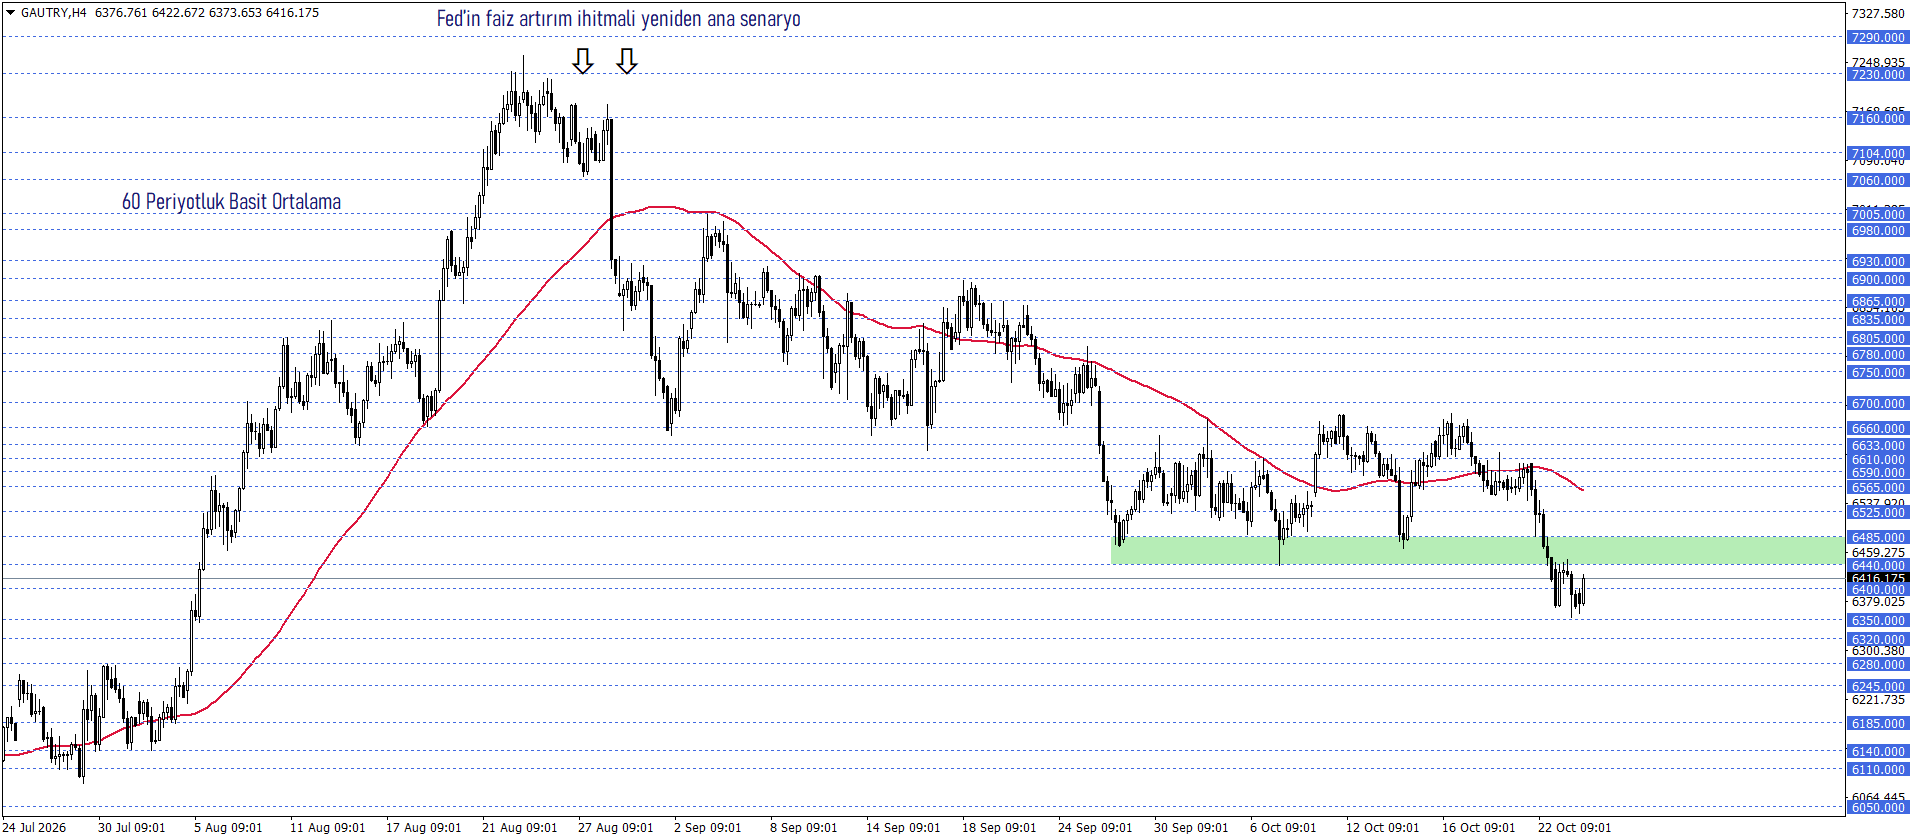The width and height of the screenshot is (1916, 840).
Task: Click the 6660.000 price level label
Action: click(1878, 429)
